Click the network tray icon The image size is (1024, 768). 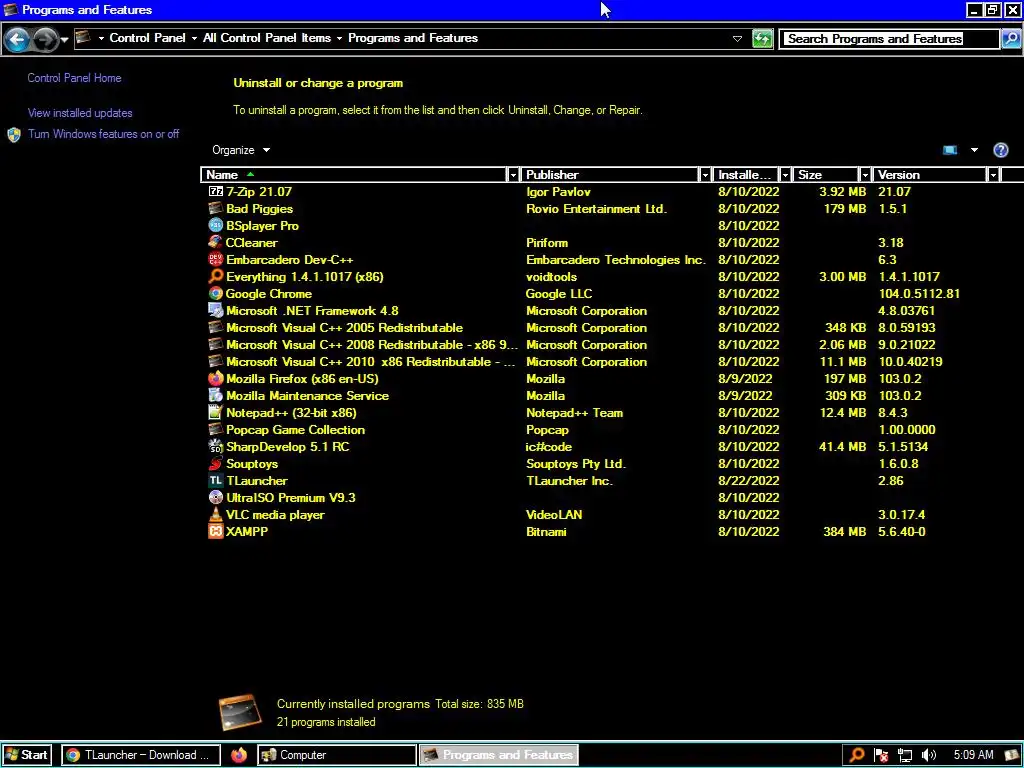tap(904, 755)
